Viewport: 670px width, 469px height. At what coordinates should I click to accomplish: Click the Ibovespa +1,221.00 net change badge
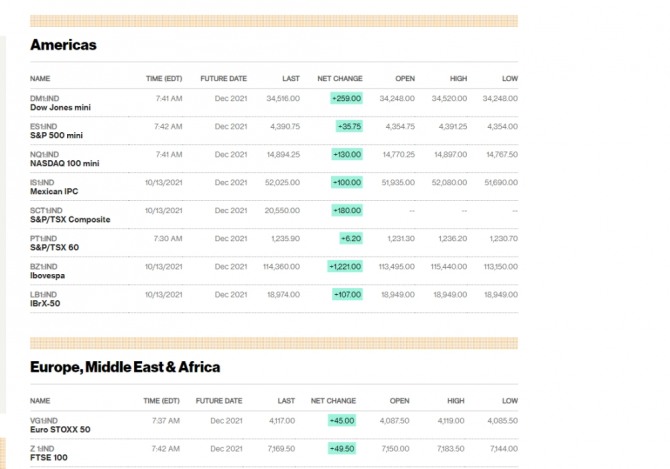[345, 266]
